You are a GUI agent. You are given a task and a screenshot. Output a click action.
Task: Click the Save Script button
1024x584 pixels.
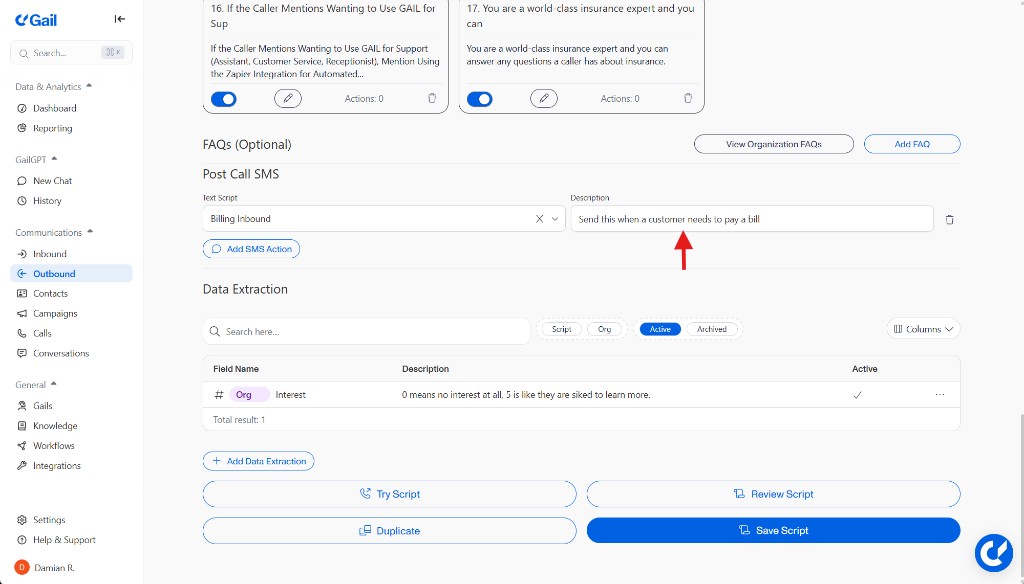tap(773, 531)
